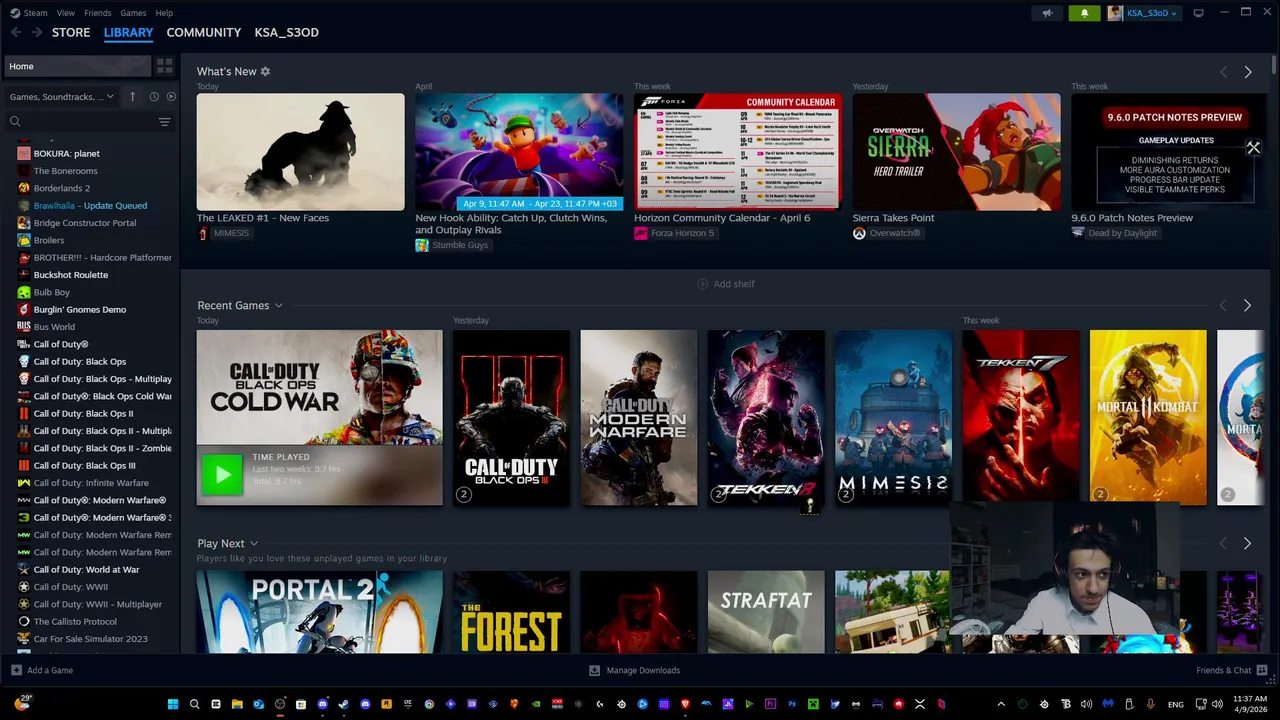Click the Forza Horizon 5 source icon
The width and height of the screenshot is (1280, 720).
pyautogui.click(x=640, y=233)
